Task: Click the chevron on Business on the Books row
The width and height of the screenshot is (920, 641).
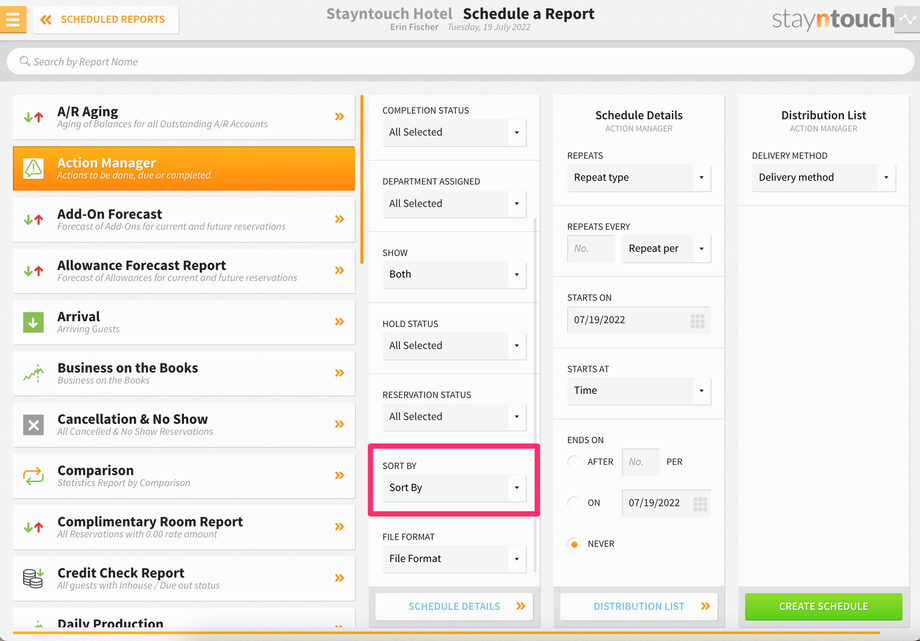Action: 339,373
